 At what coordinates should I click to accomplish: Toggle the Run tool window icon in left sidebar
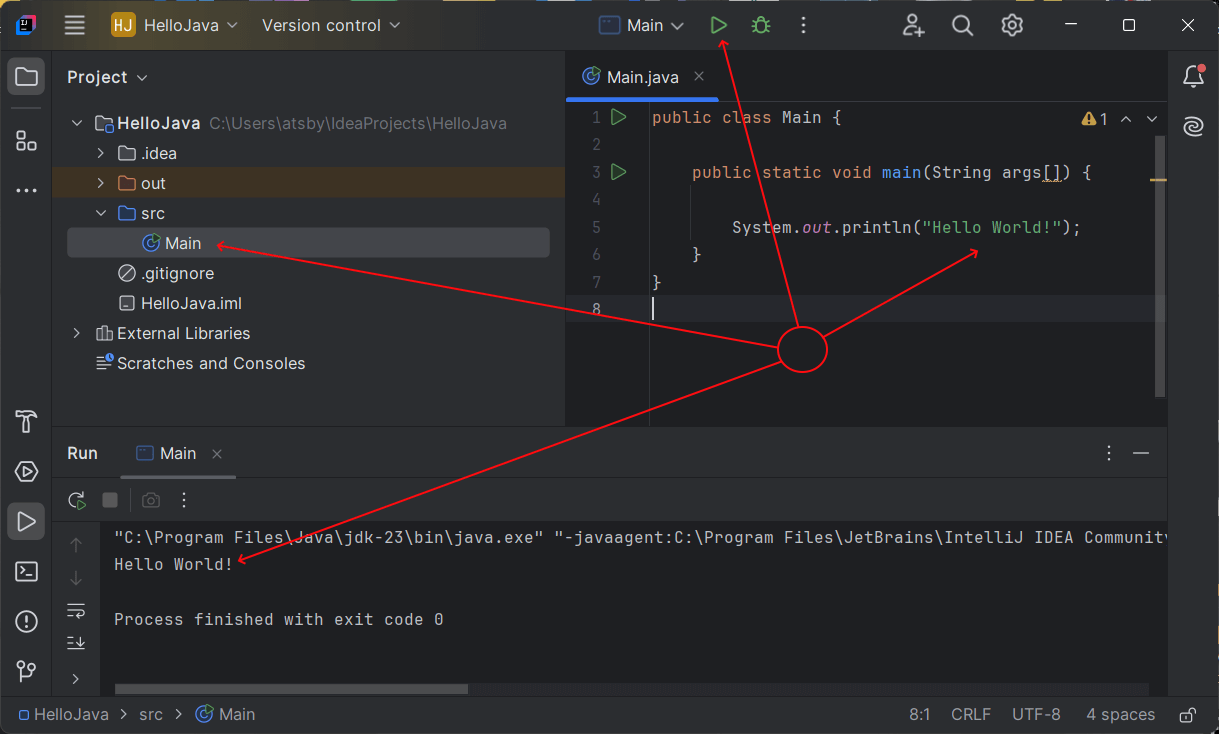(26, 521)
